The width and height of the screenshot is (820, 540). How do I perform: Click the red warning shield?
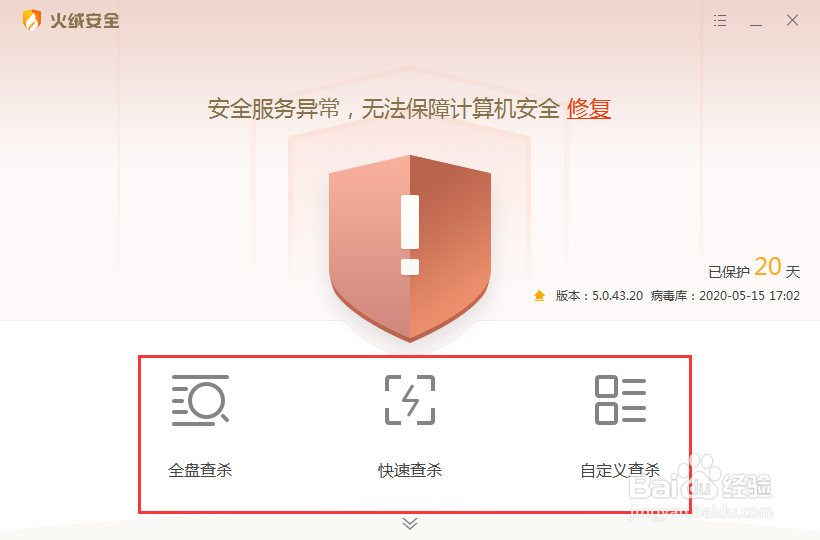(x=410, y=249)
